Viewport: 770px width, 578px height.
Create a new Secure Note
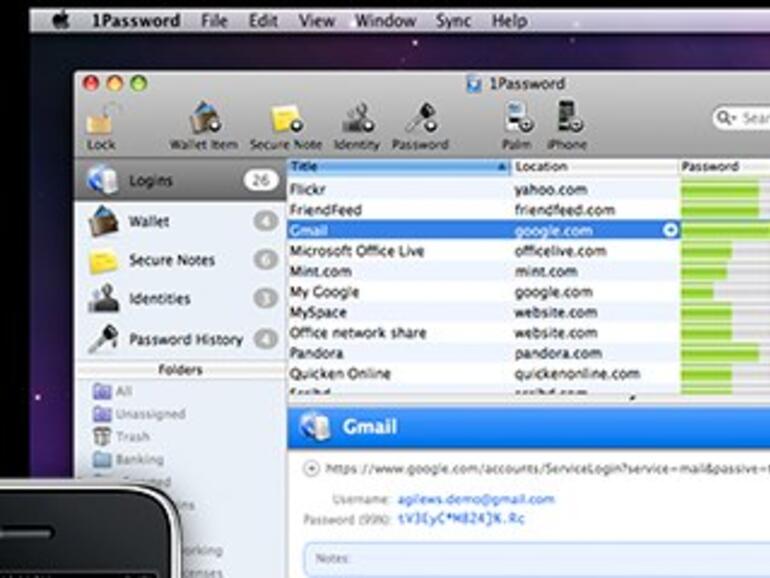coord(285,125)
